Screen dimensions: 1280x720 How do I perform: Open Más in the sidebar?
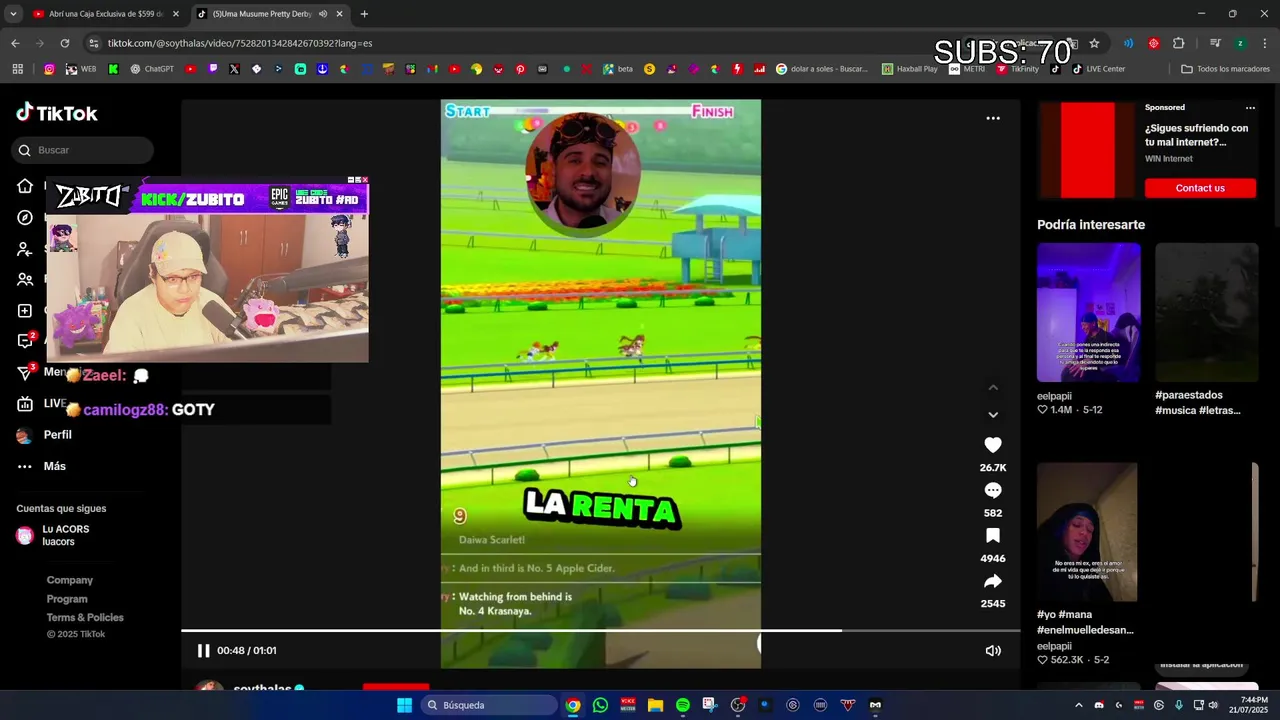point(42,466)
